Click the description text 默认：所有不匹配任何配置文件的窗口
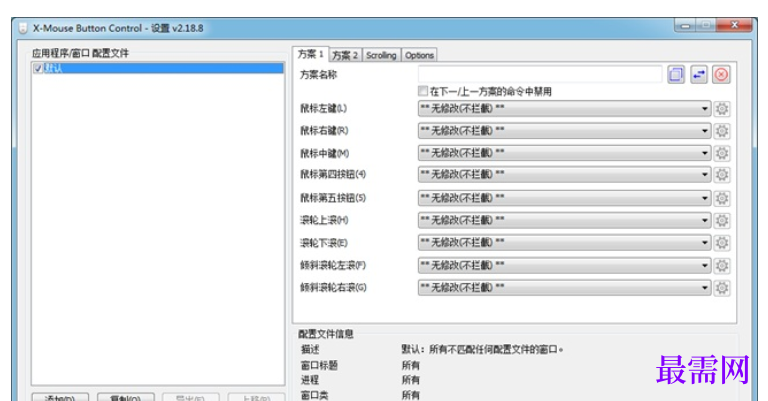The width and height of the screenshot is (768, 401). click(x=482, y=350)
